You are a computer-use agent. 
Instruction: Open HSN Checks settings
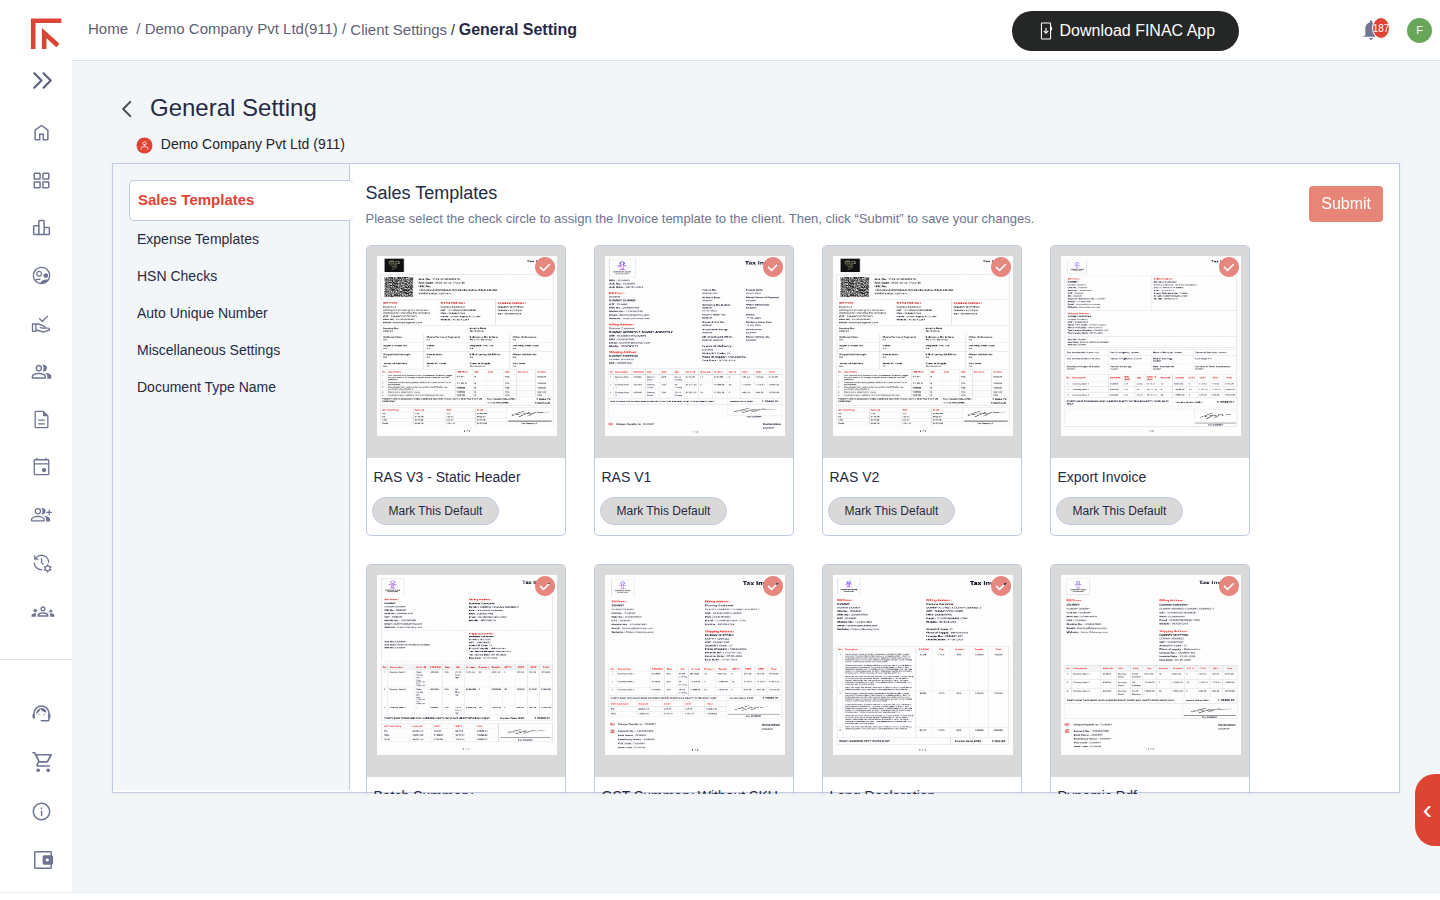[x=177, y=276]
